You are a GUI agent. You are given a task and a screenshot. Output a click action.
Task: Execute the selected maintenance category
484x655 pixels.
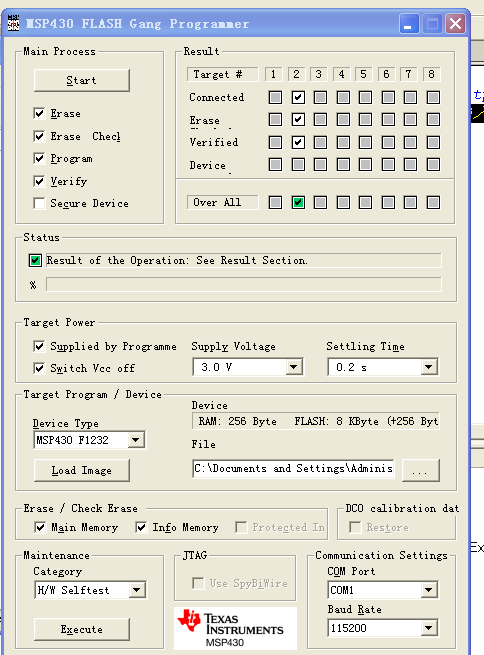tap(82, 629)
